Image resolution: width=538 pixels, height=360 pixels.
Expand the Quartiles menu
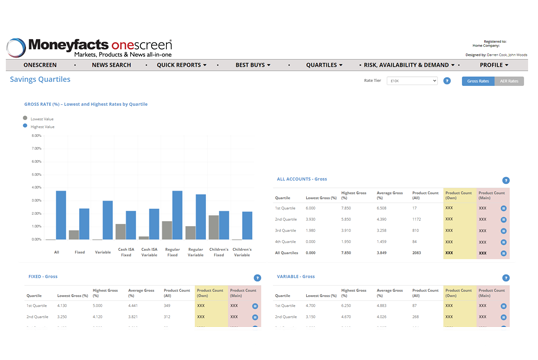[324, 65]
